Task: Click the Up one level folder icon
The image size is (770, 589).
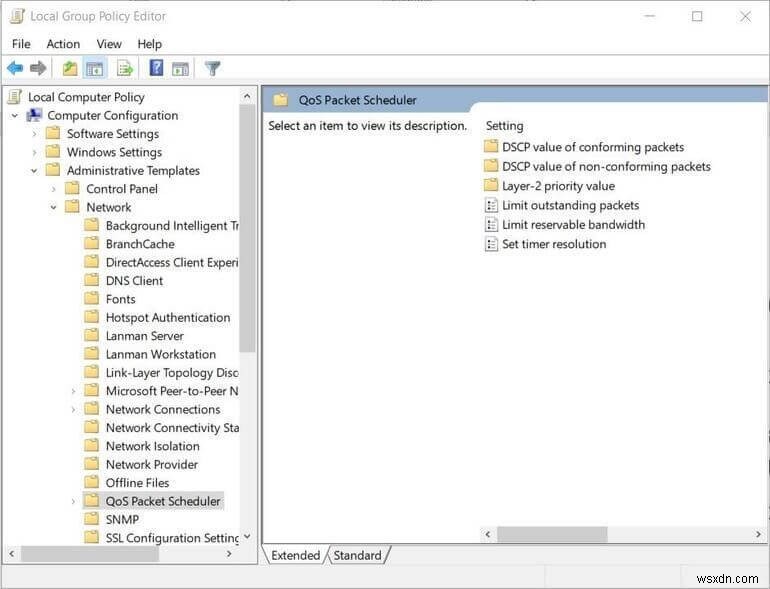Action: pyautogui.click(x=70, y=68)
